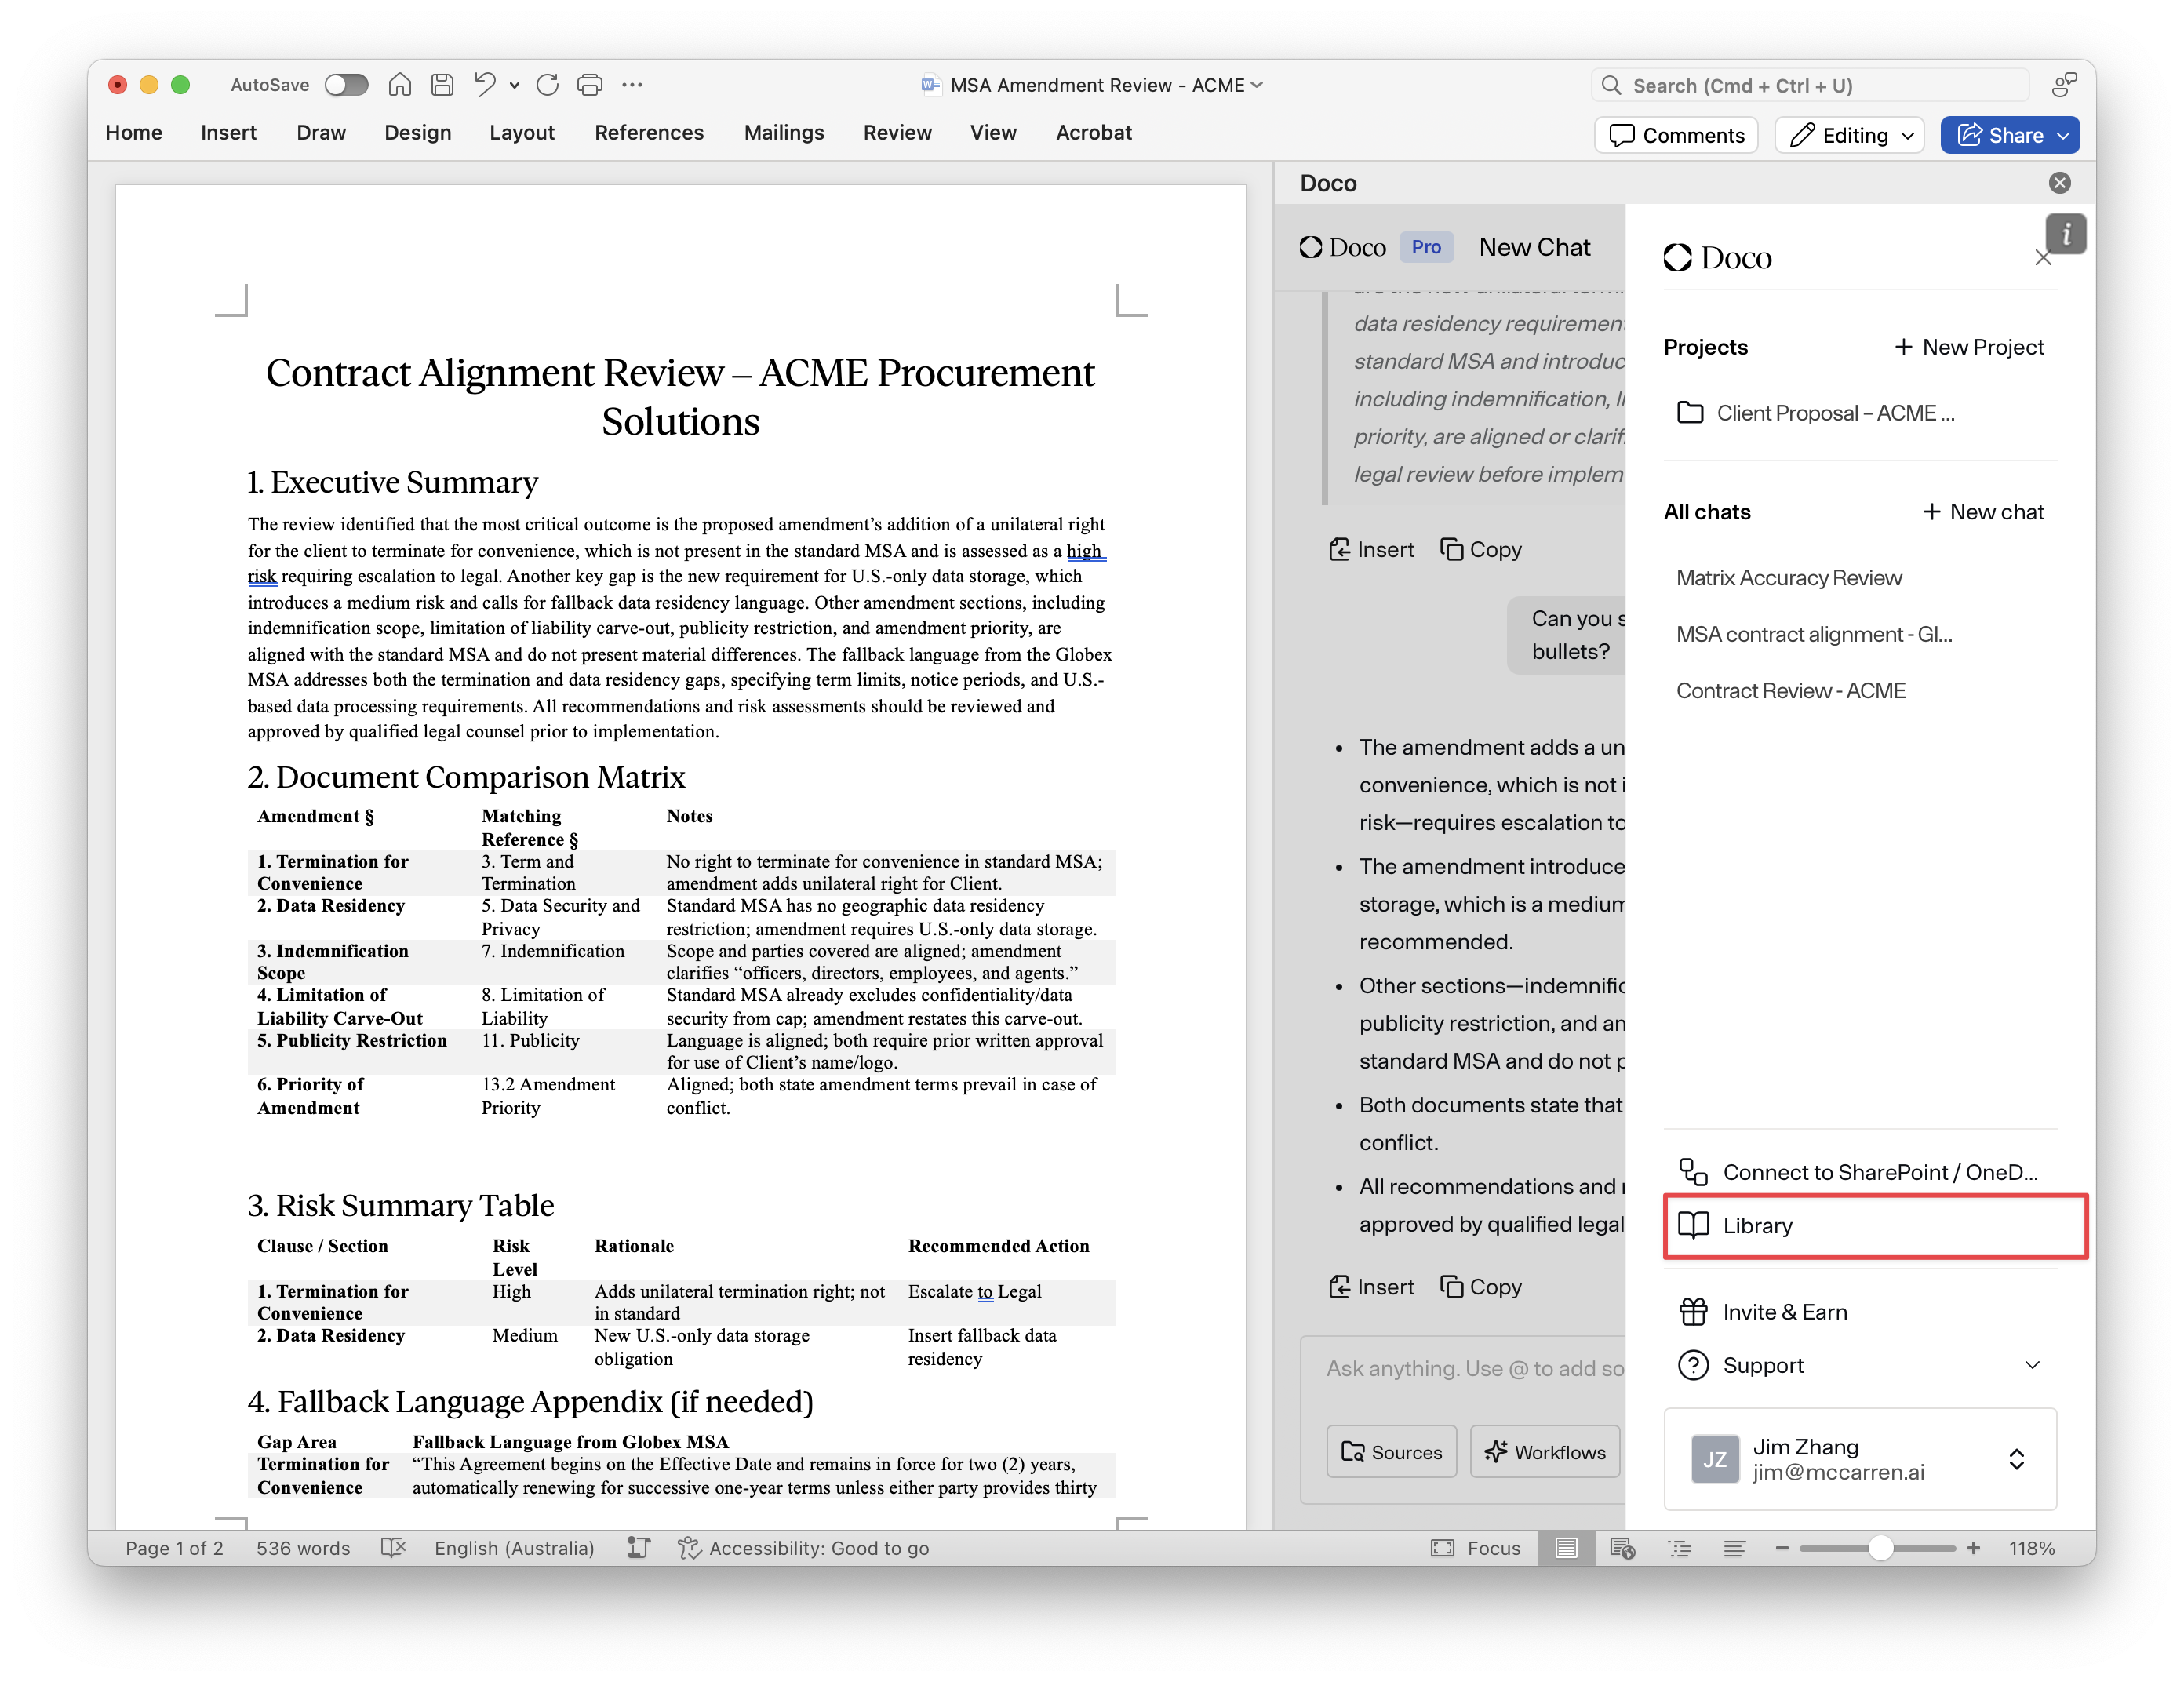Click the Search field in title bar
The image size is (2184, 1682).
tap(1810, 86)
